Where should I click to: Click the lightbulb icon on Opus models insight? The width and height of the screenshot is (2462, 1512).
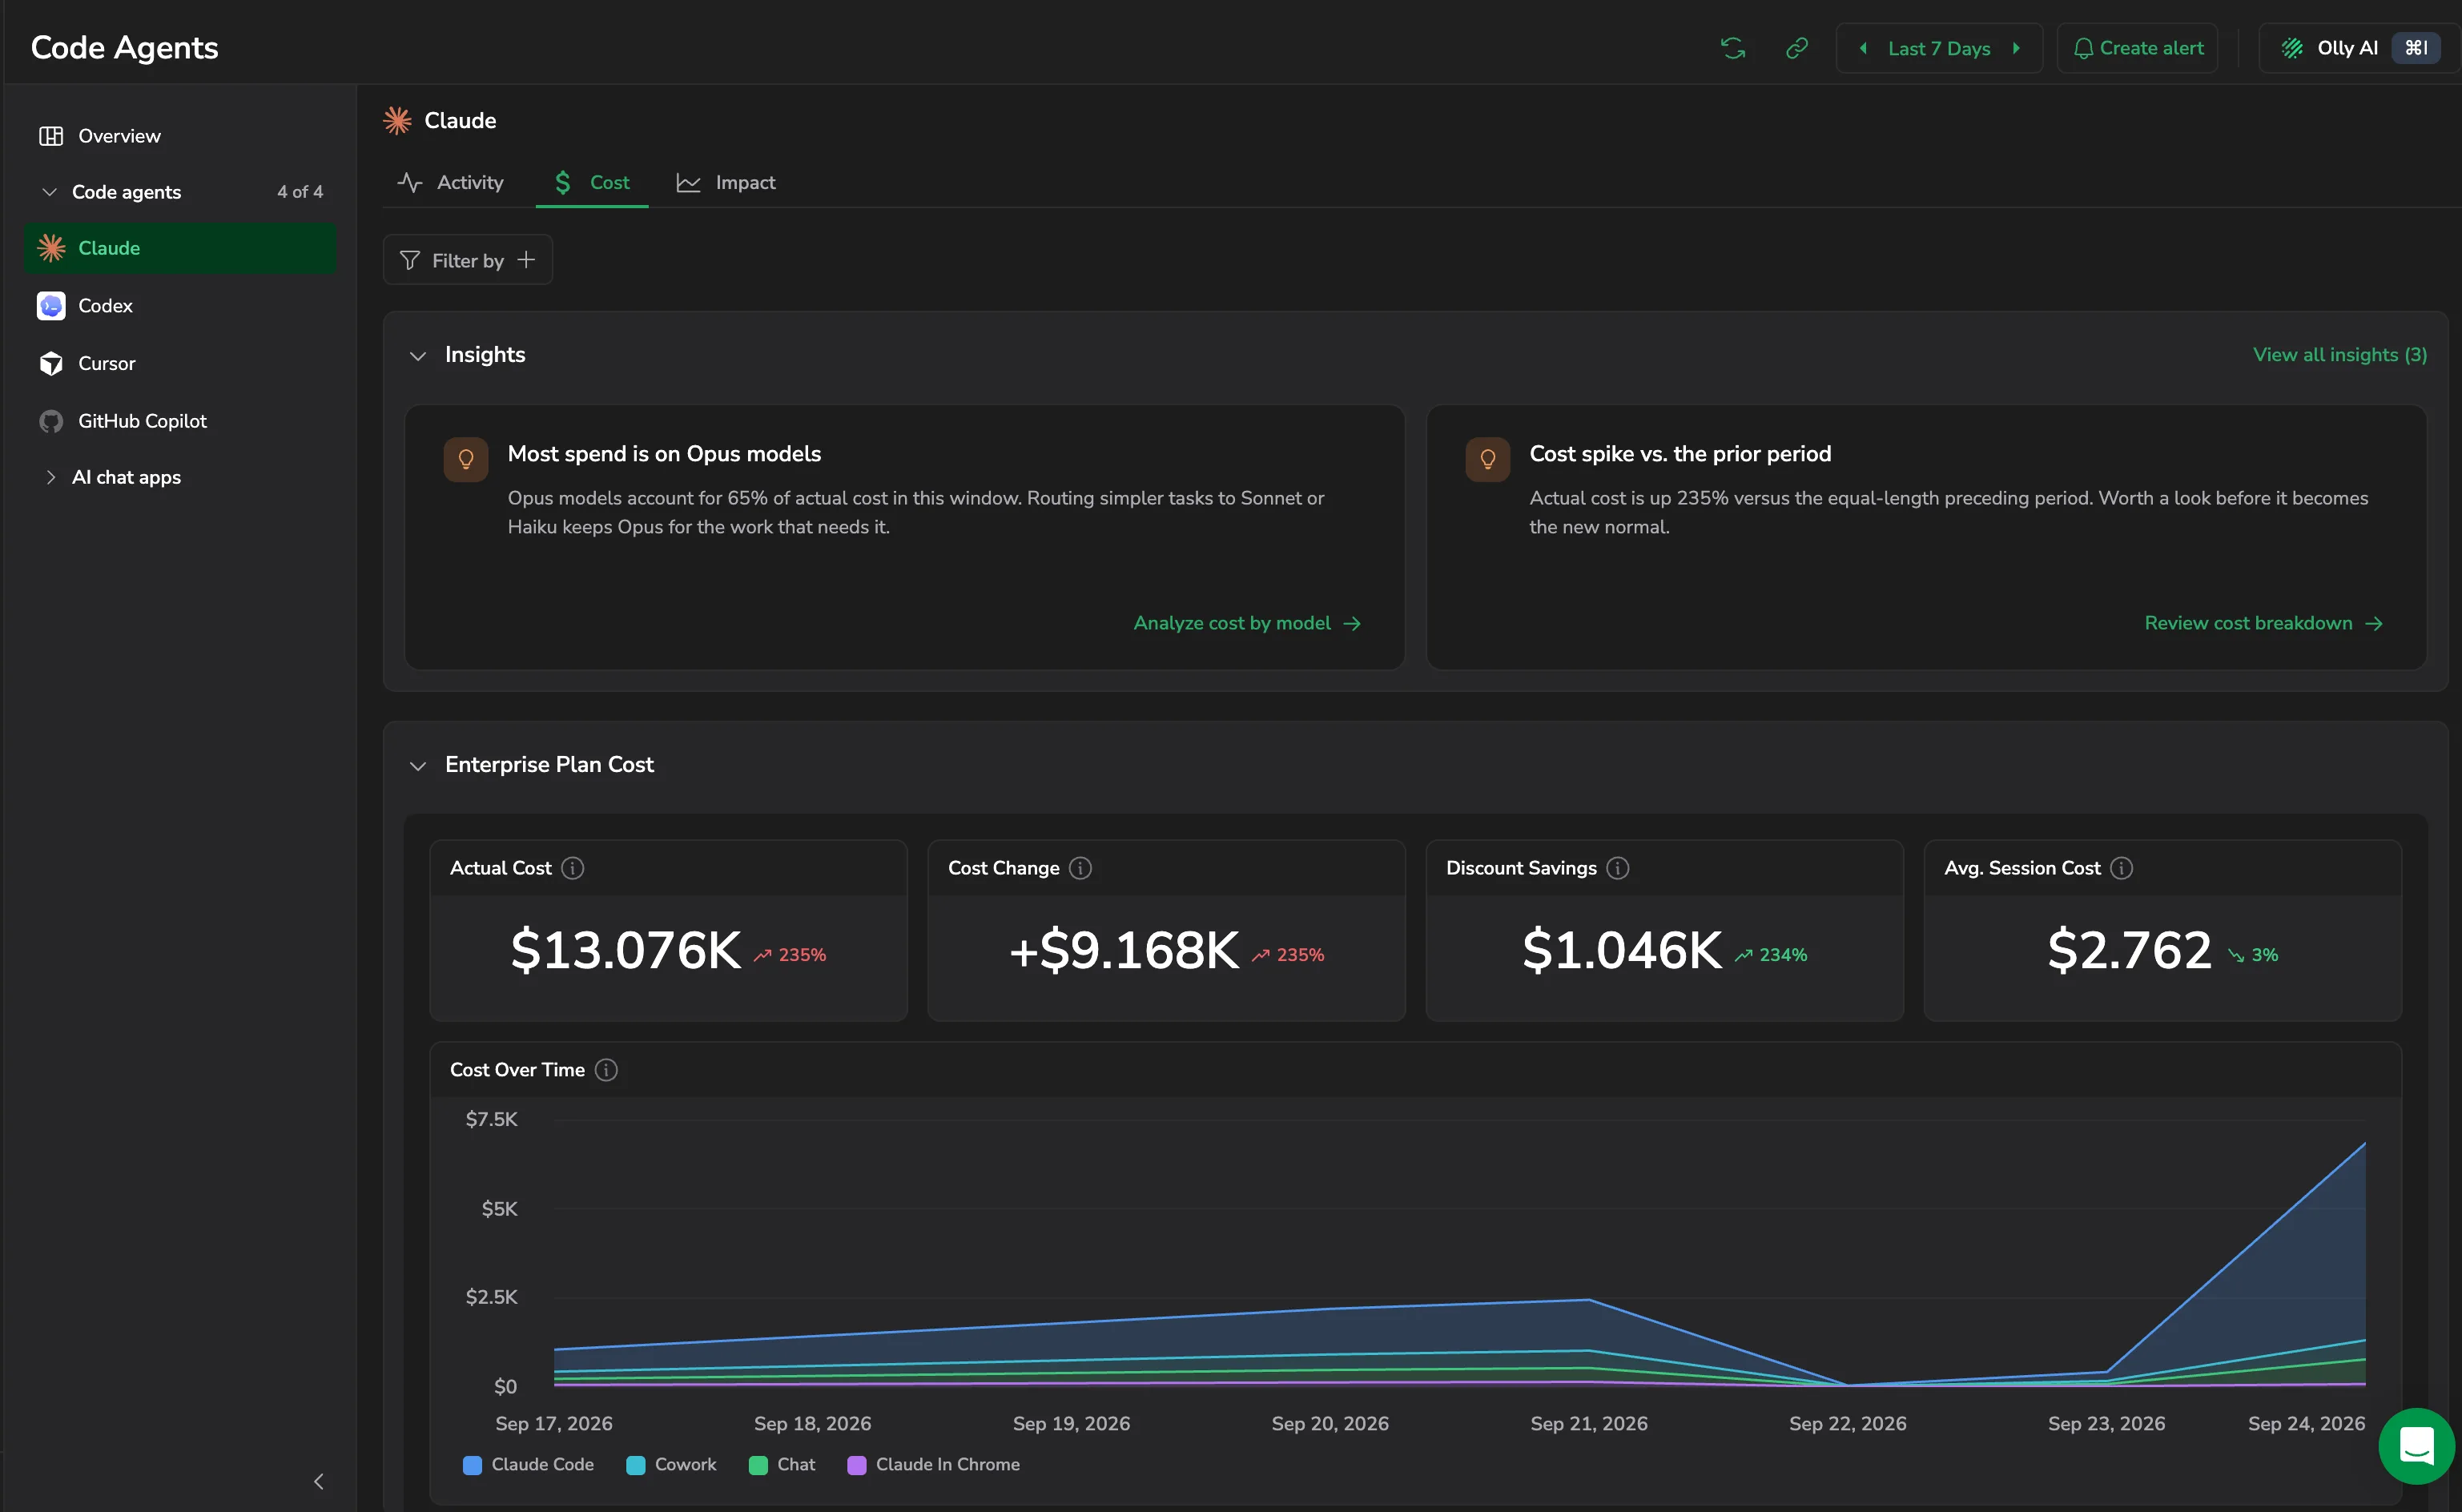coord(466,460)
